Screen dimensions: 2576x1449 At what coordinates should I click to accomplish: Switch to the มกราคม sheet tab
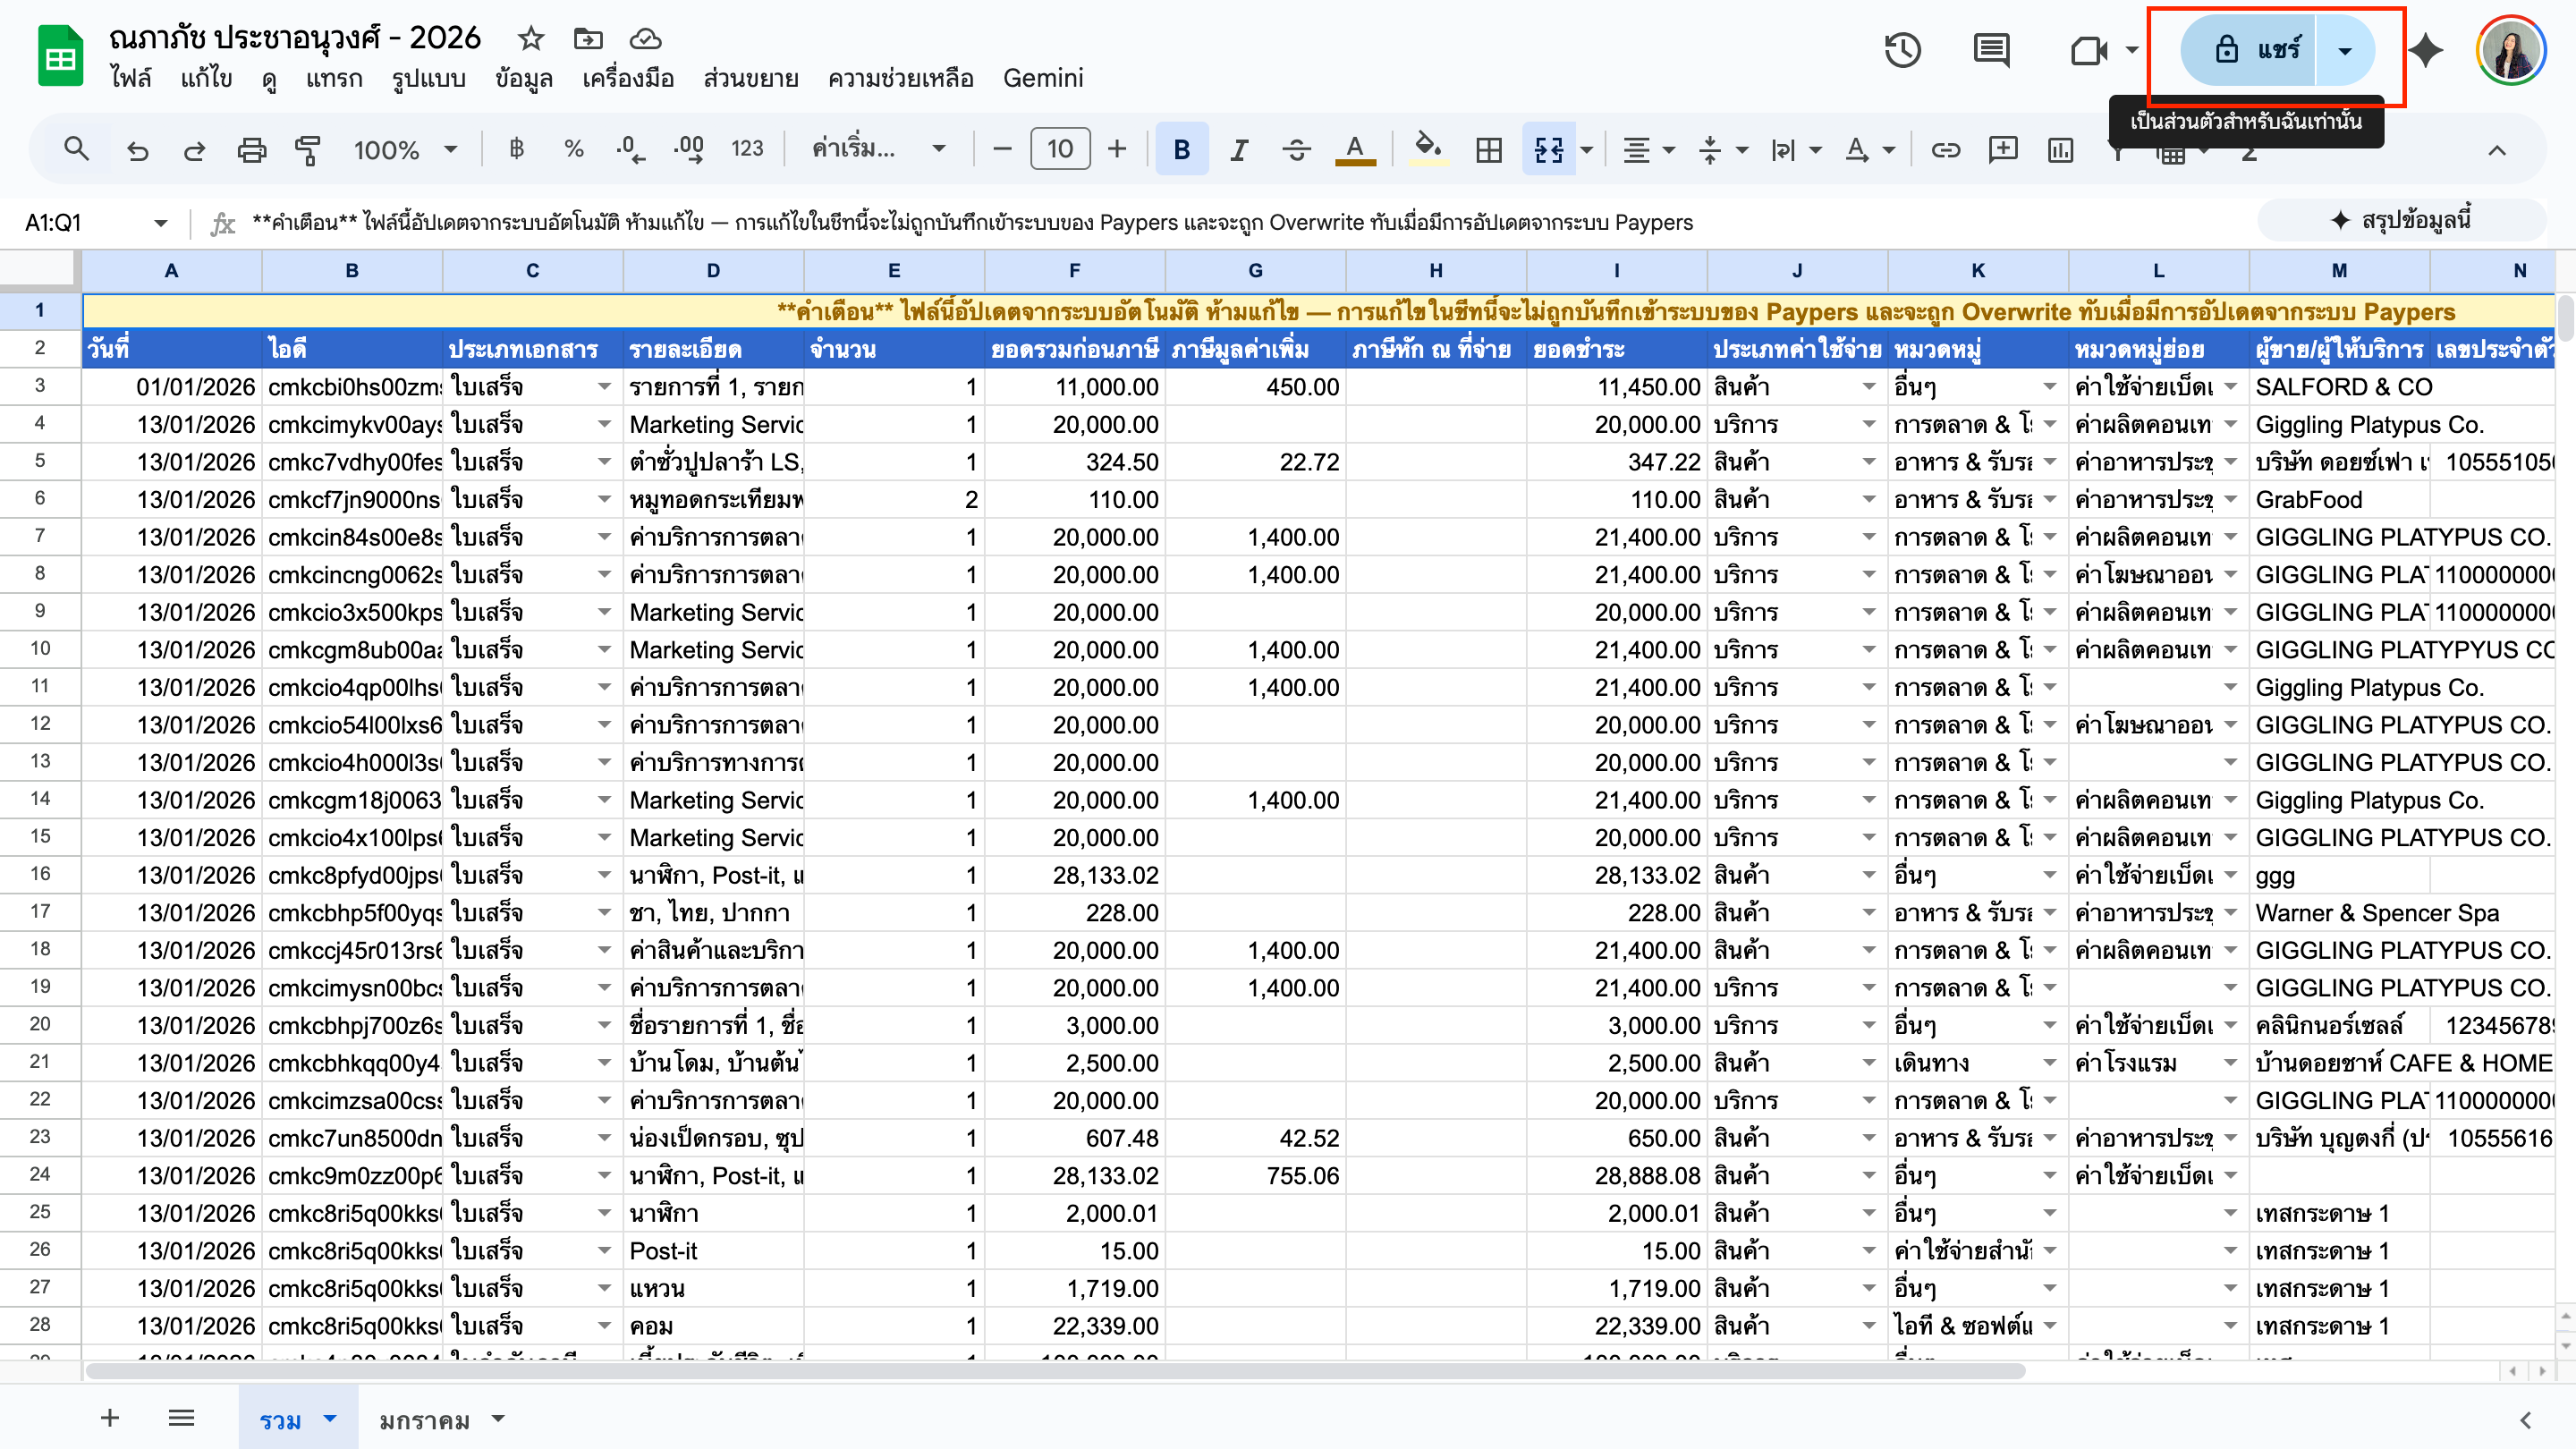coord(424,1419)
